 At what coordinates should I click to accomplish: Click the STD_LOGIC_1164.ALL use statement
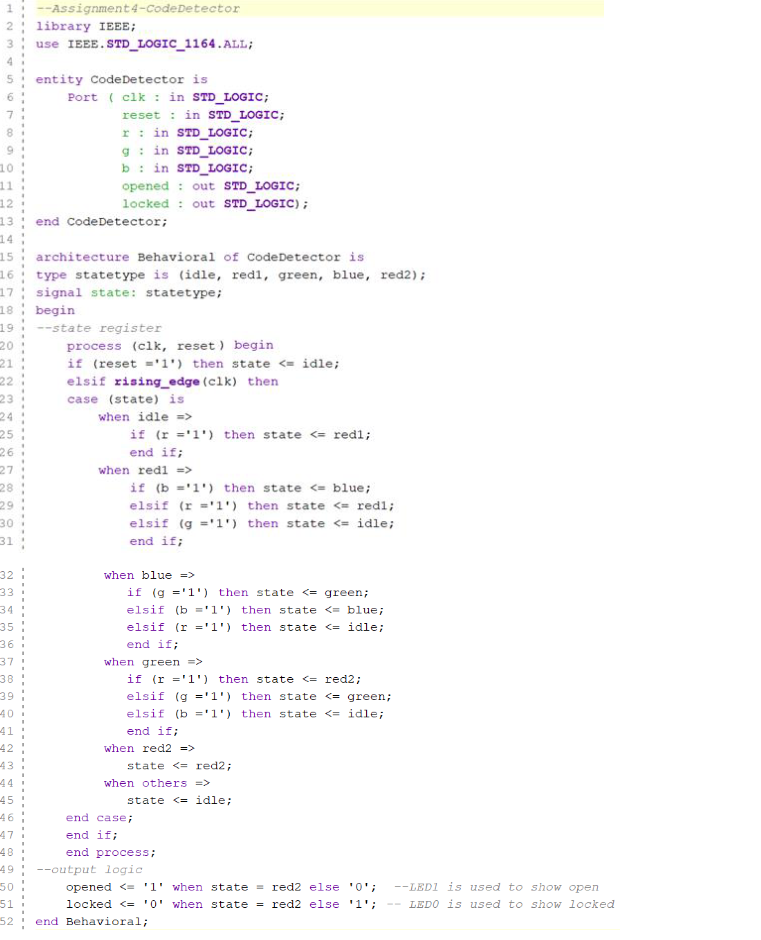coord(173,44)
